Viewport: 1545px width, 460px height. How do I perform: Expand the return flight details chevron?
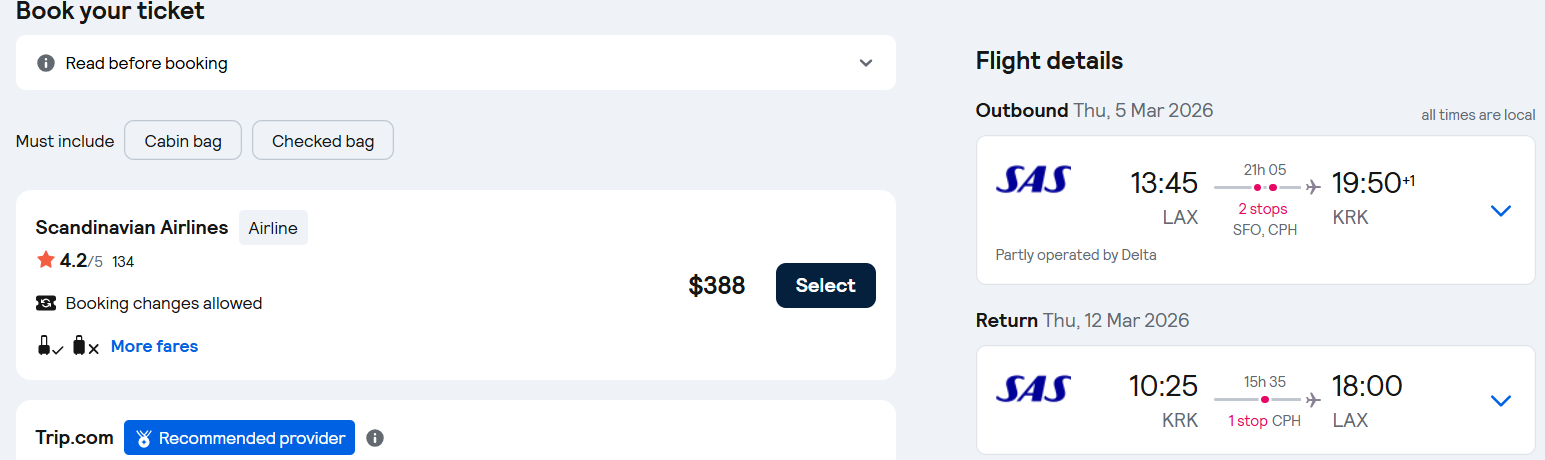[x=1500, y=401]
